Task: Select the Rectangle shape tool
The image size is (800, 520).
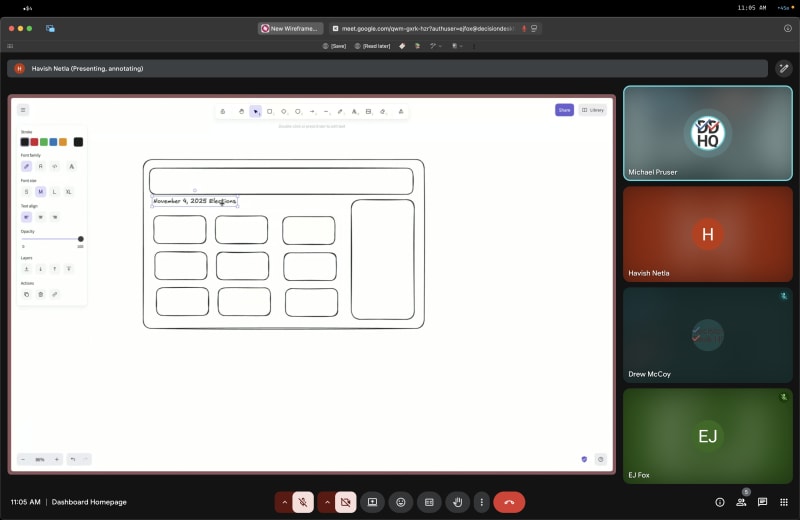Action: [x=269, y=111]
